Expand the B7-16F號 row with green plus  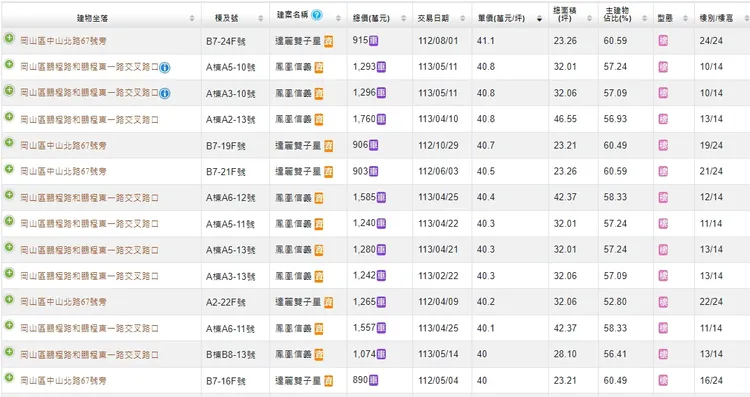coord(9,377)
